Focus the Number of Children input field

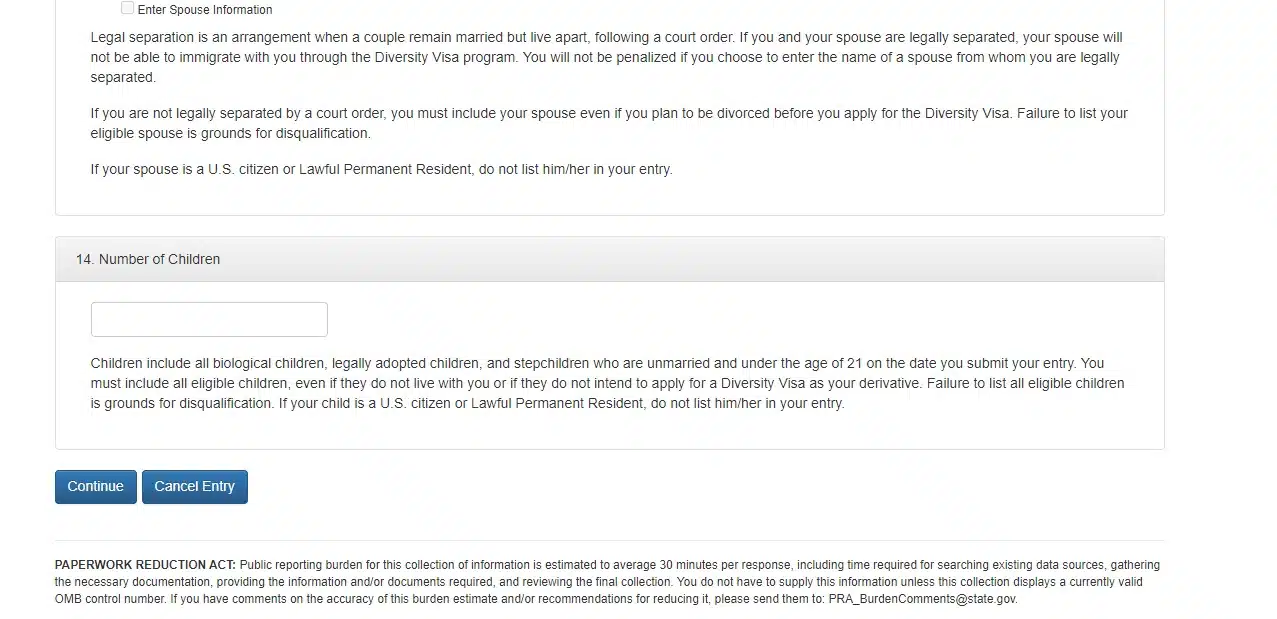pyautogui.click(x=209, y=319)
